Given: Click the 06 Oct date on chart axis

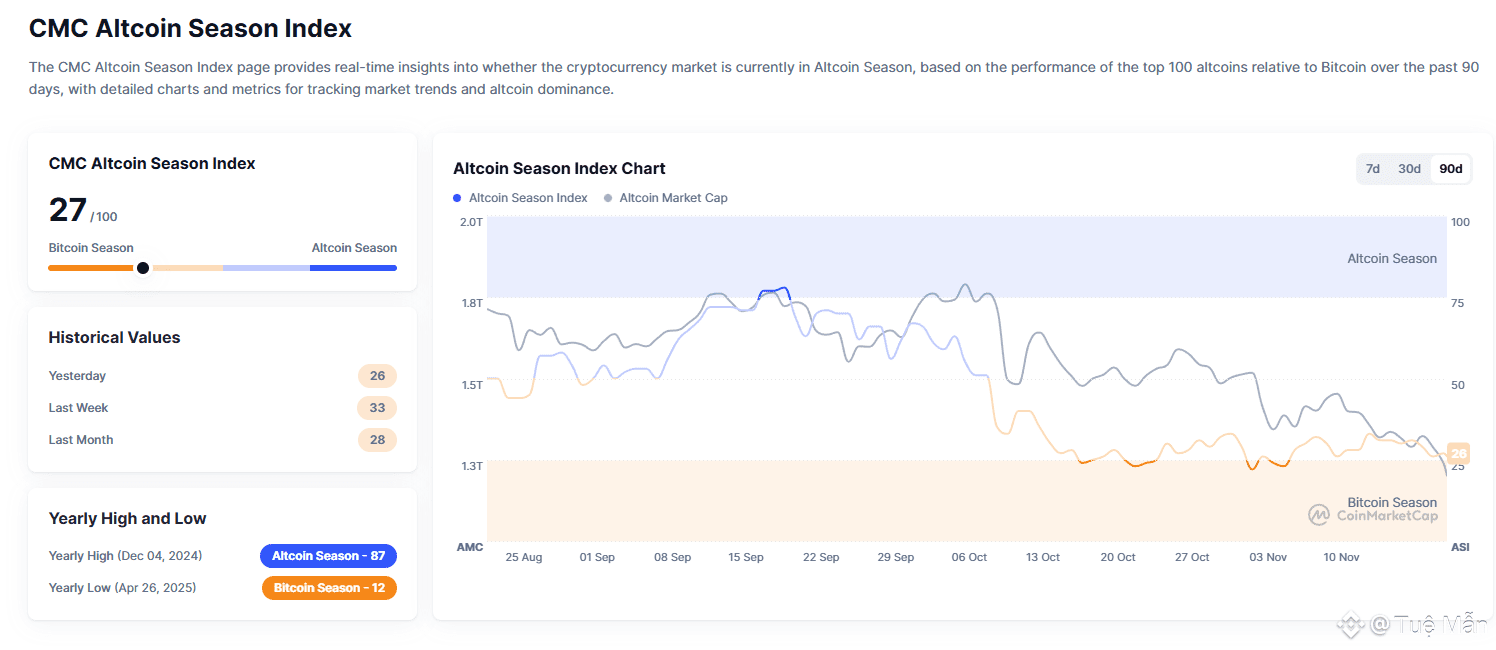Looking at the screenshot, I should point(969,557).
